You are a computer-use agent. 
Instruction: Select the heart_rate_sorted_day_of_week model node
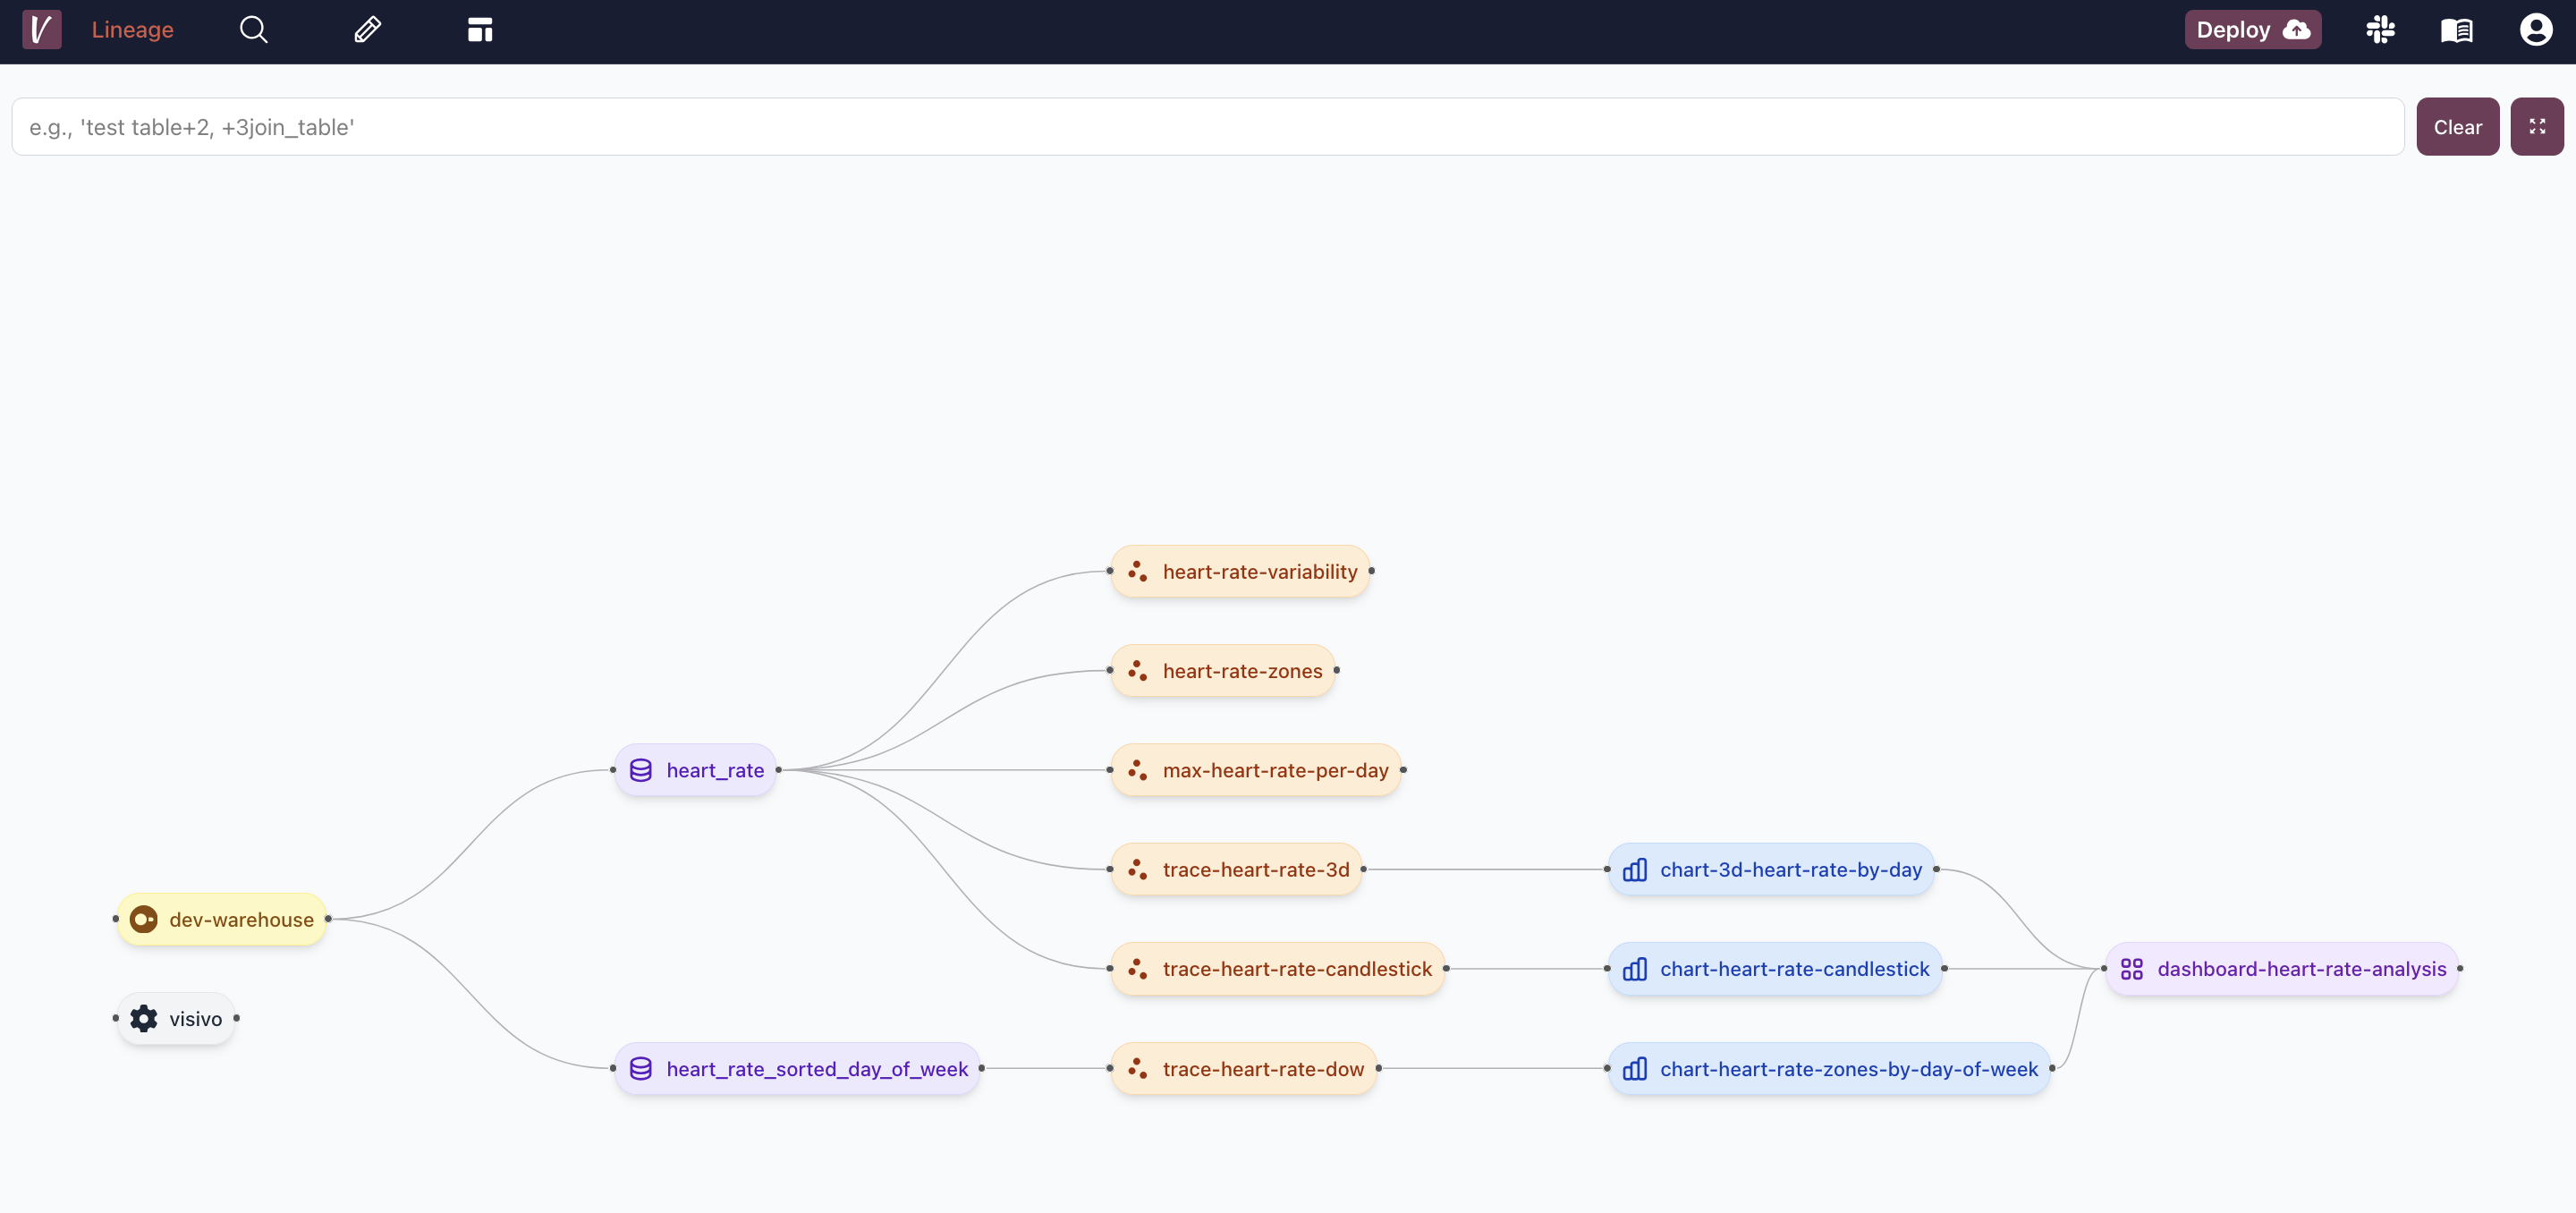pyautogui.click(x=797, y=1069)
